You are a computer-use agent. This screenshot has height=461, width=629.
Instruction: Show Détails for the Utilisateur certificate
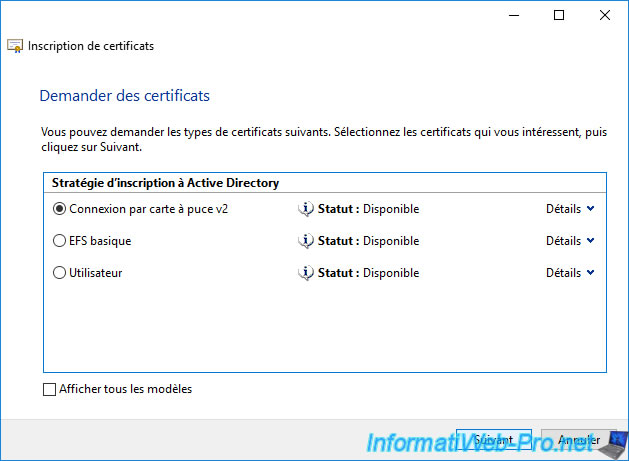[x=570, y=273]
